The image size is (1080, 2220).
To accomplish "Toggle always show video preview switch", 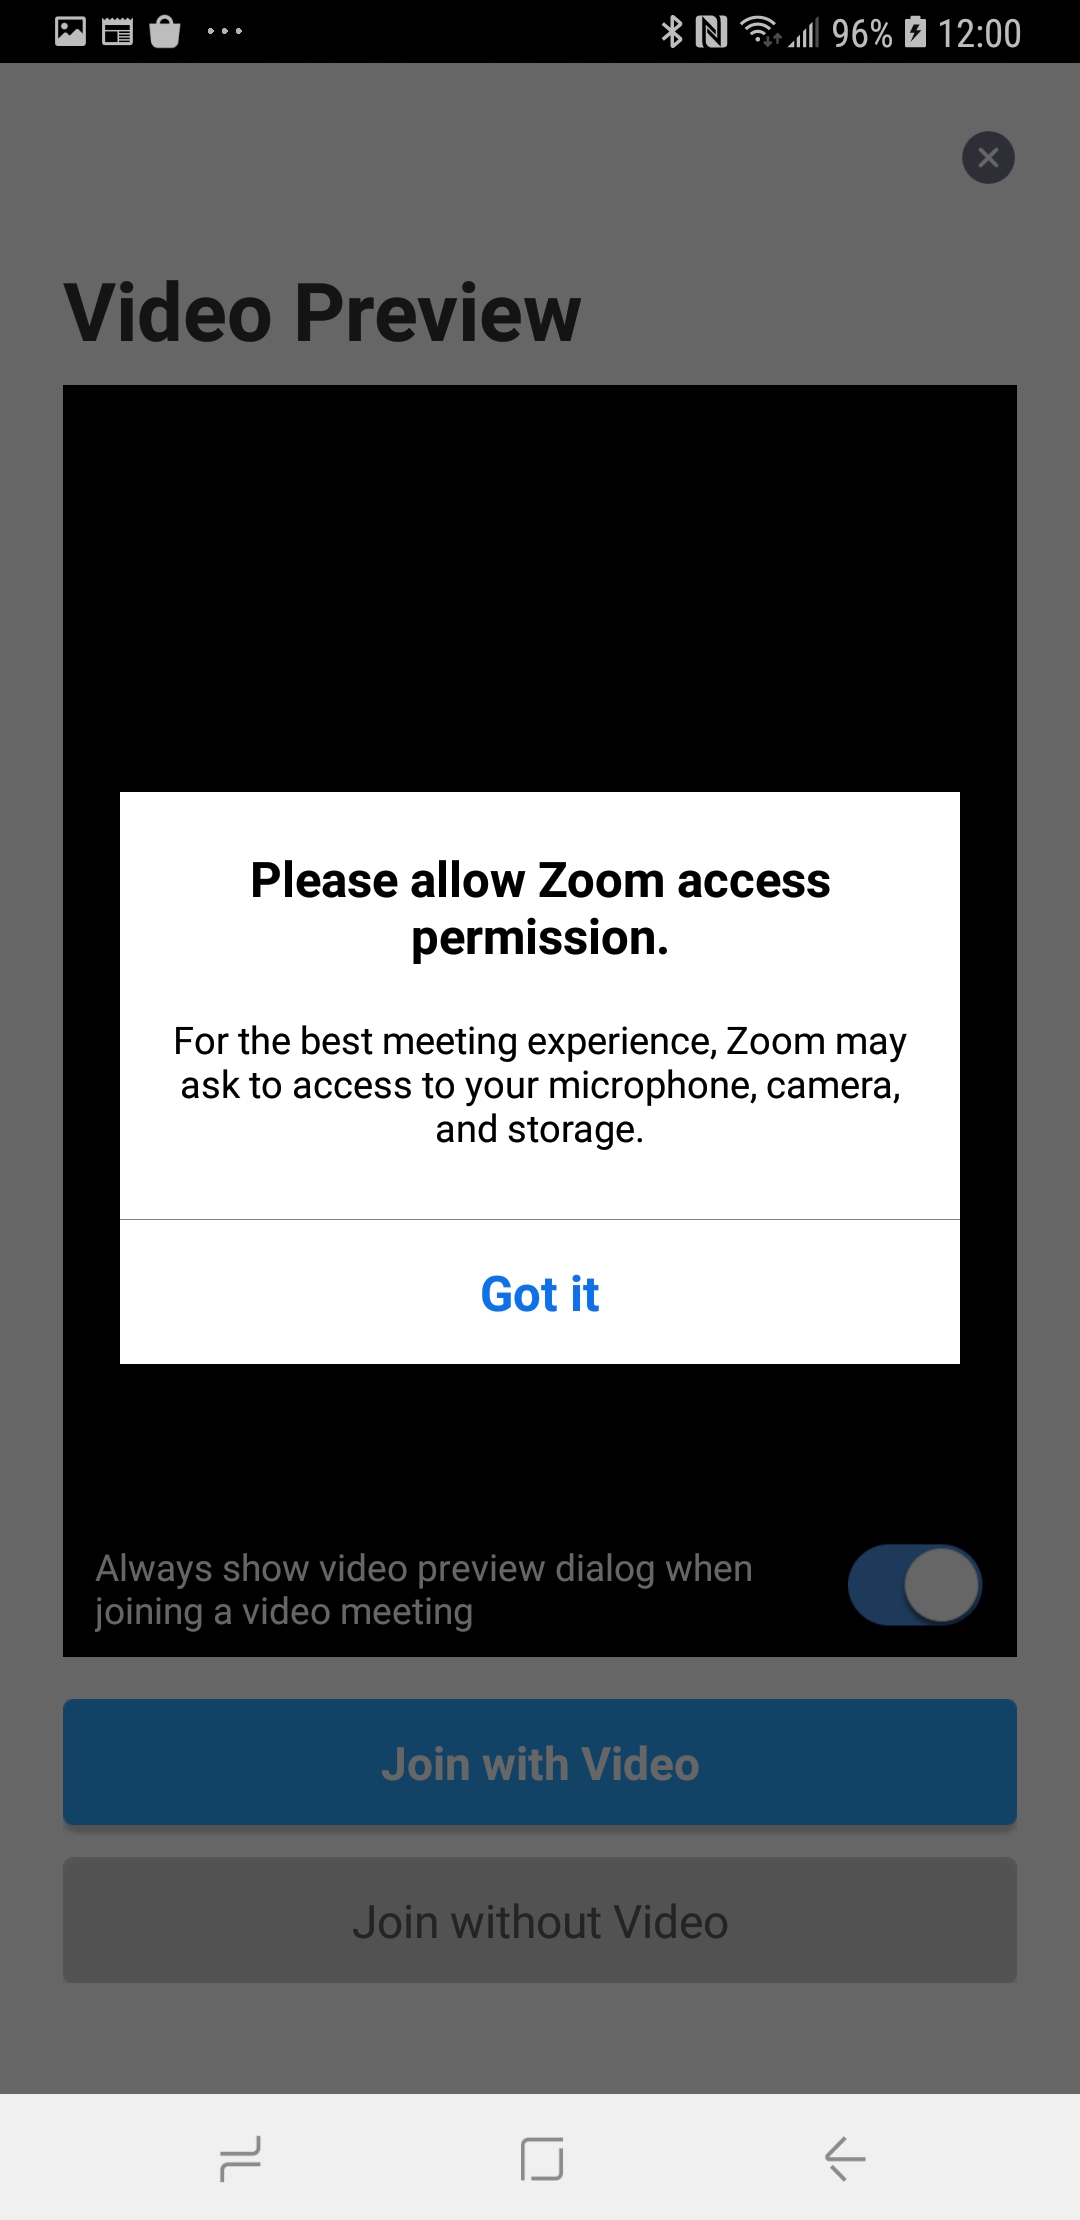I will (914, 1585).
